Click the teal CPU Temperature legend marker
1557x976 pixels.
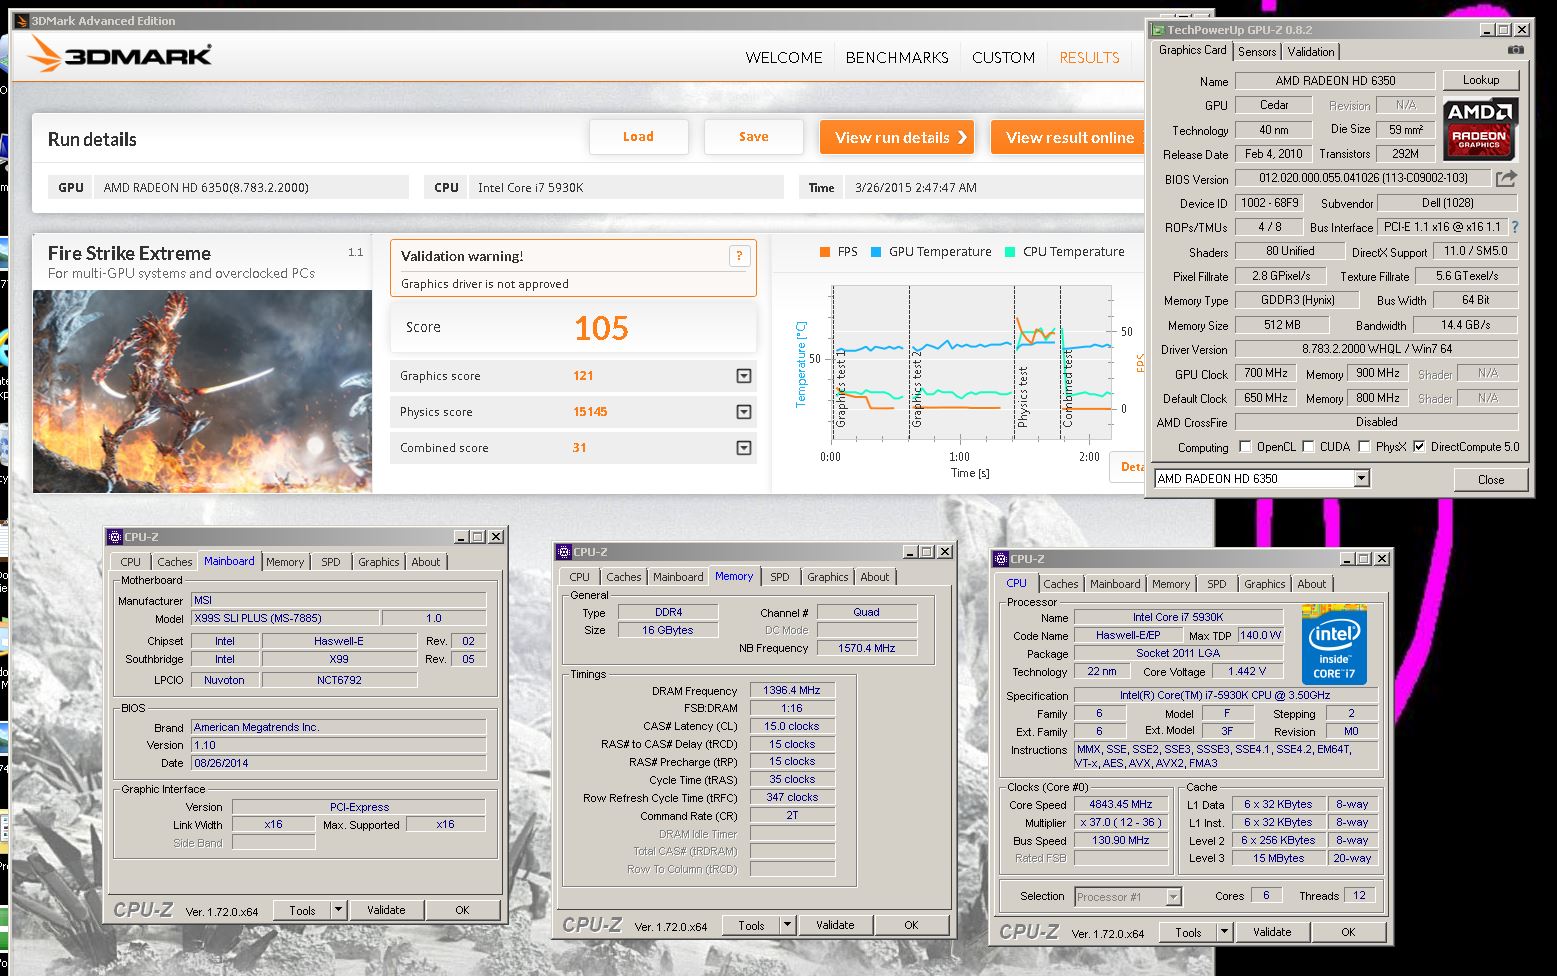[x=1010, y=252]
